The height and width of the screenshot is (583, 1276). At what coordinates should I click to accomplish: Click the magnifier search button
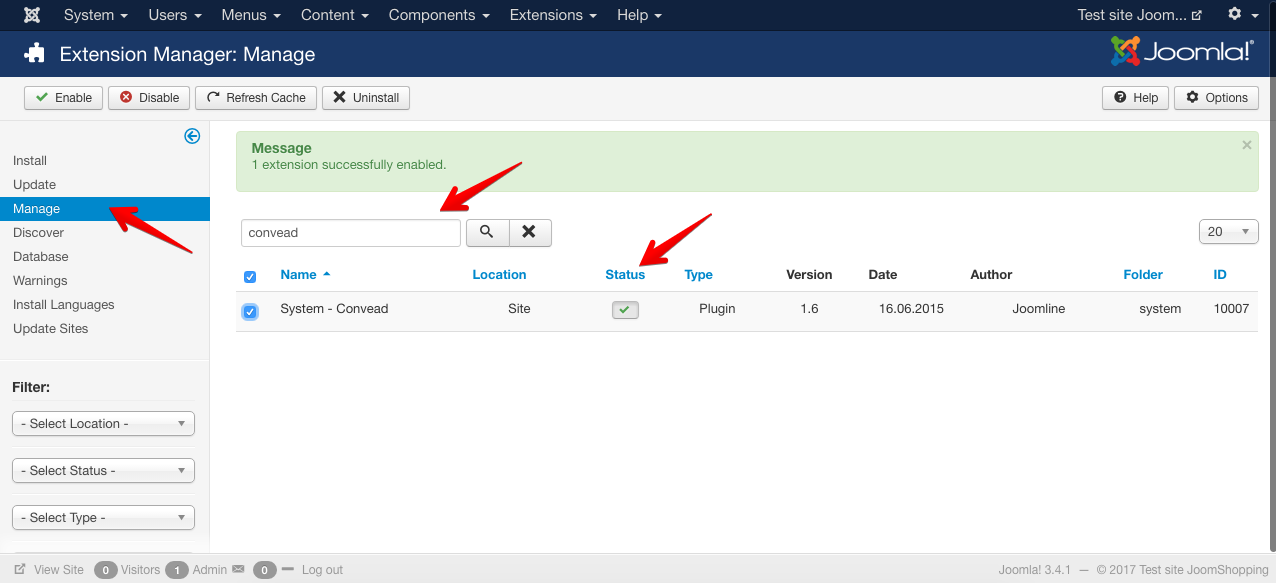(487, 232)
